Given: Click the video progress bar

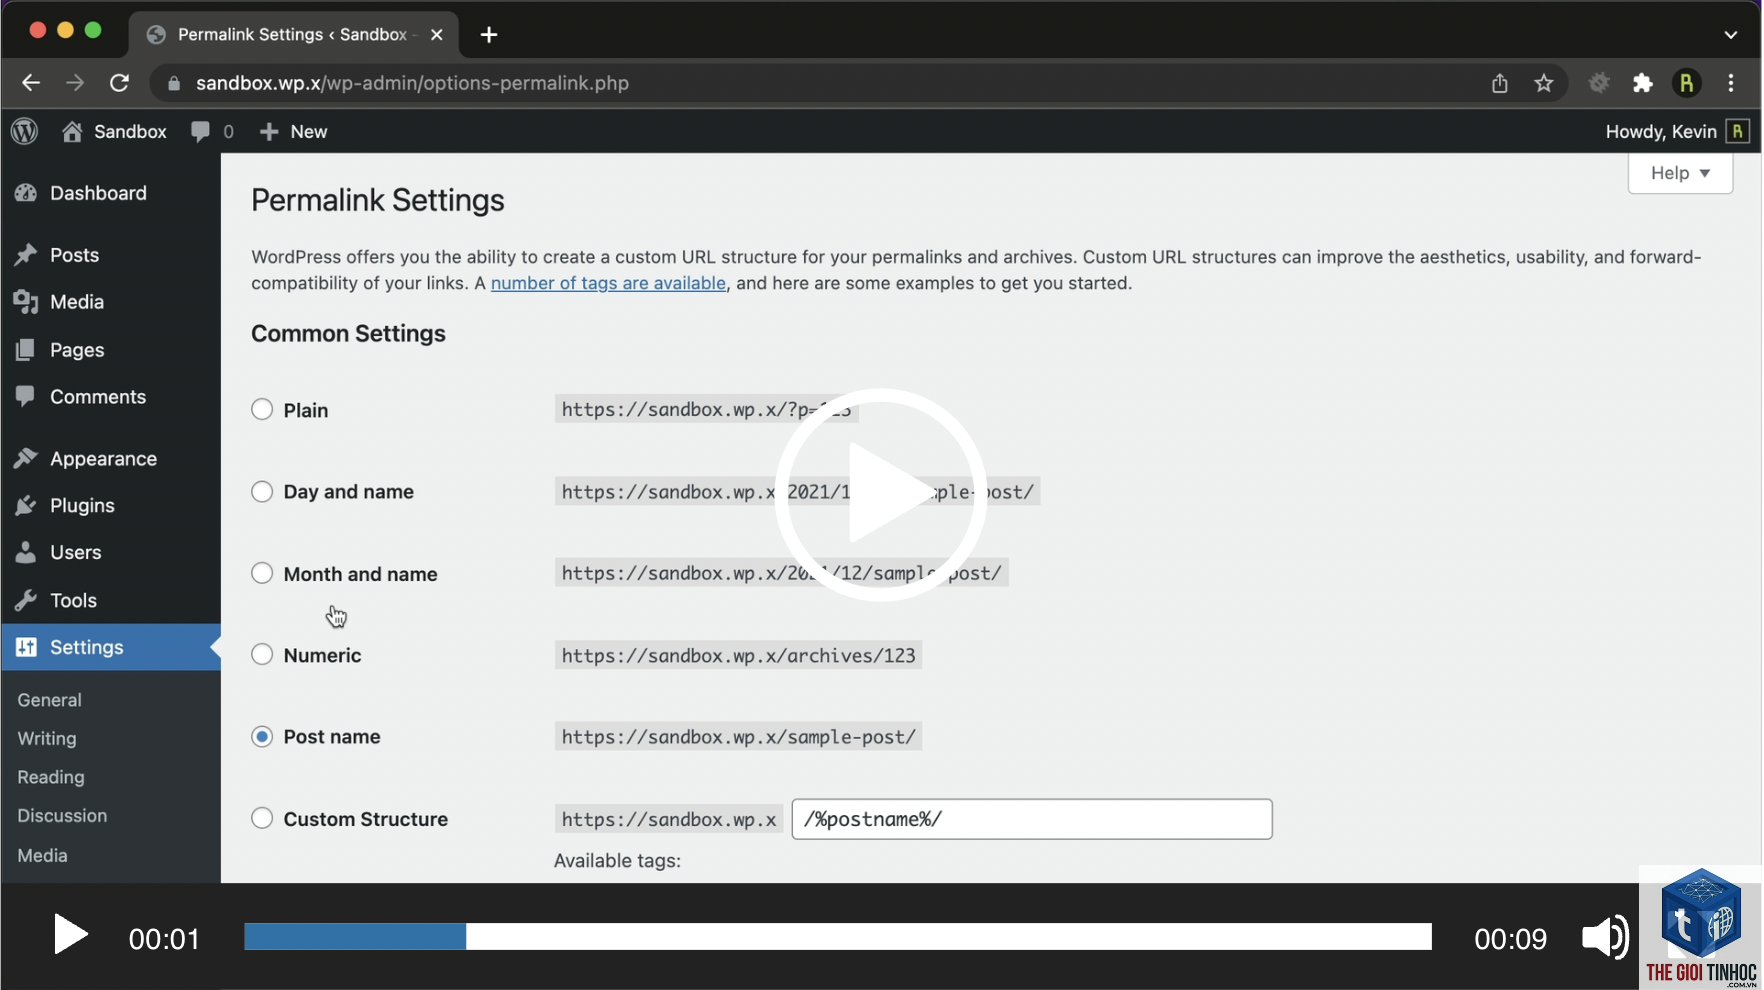Looking at the screenshot, I should pyautogui.click(x=838, y=937).
